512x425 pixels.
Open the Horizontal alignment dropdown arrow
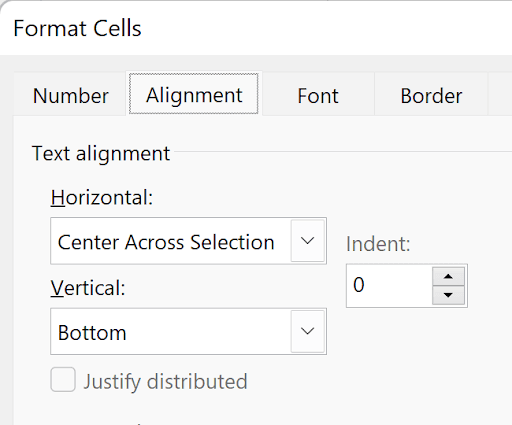tap(307, 241)
